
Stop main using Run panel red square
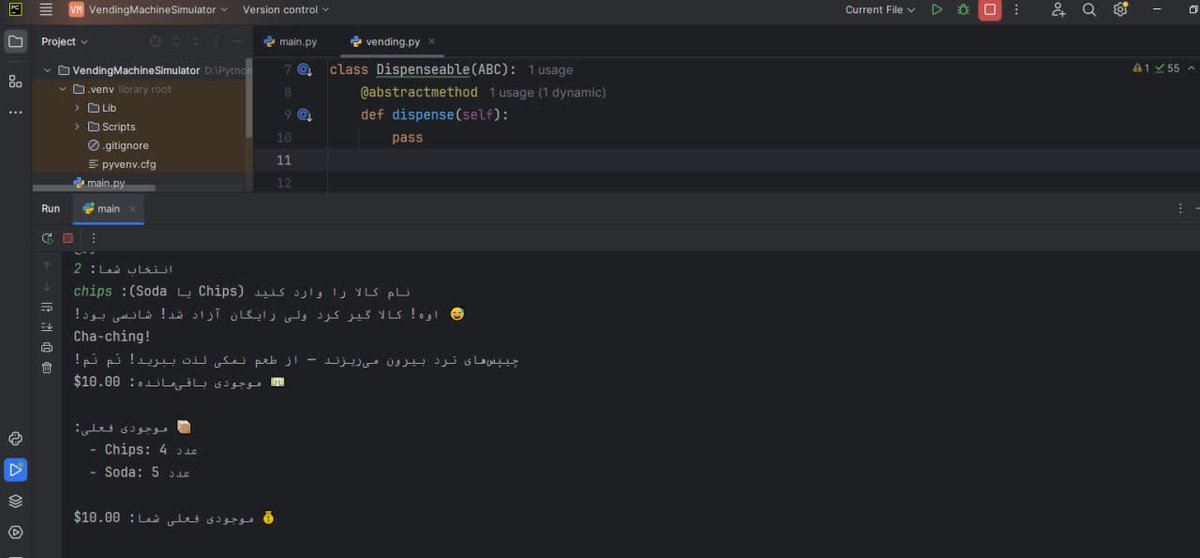click(x=68, y=238)
